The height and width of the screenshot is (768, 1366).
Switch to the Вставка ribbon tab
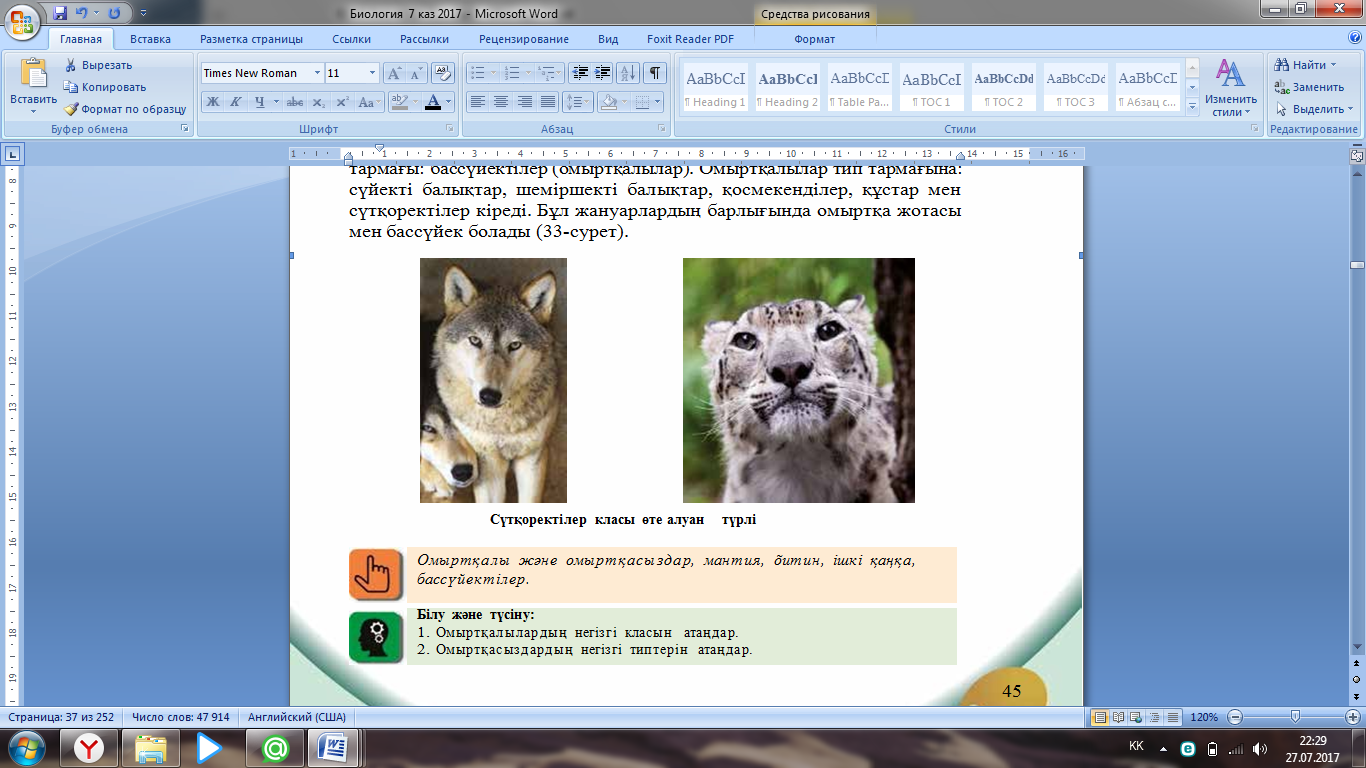coord(150,39)
